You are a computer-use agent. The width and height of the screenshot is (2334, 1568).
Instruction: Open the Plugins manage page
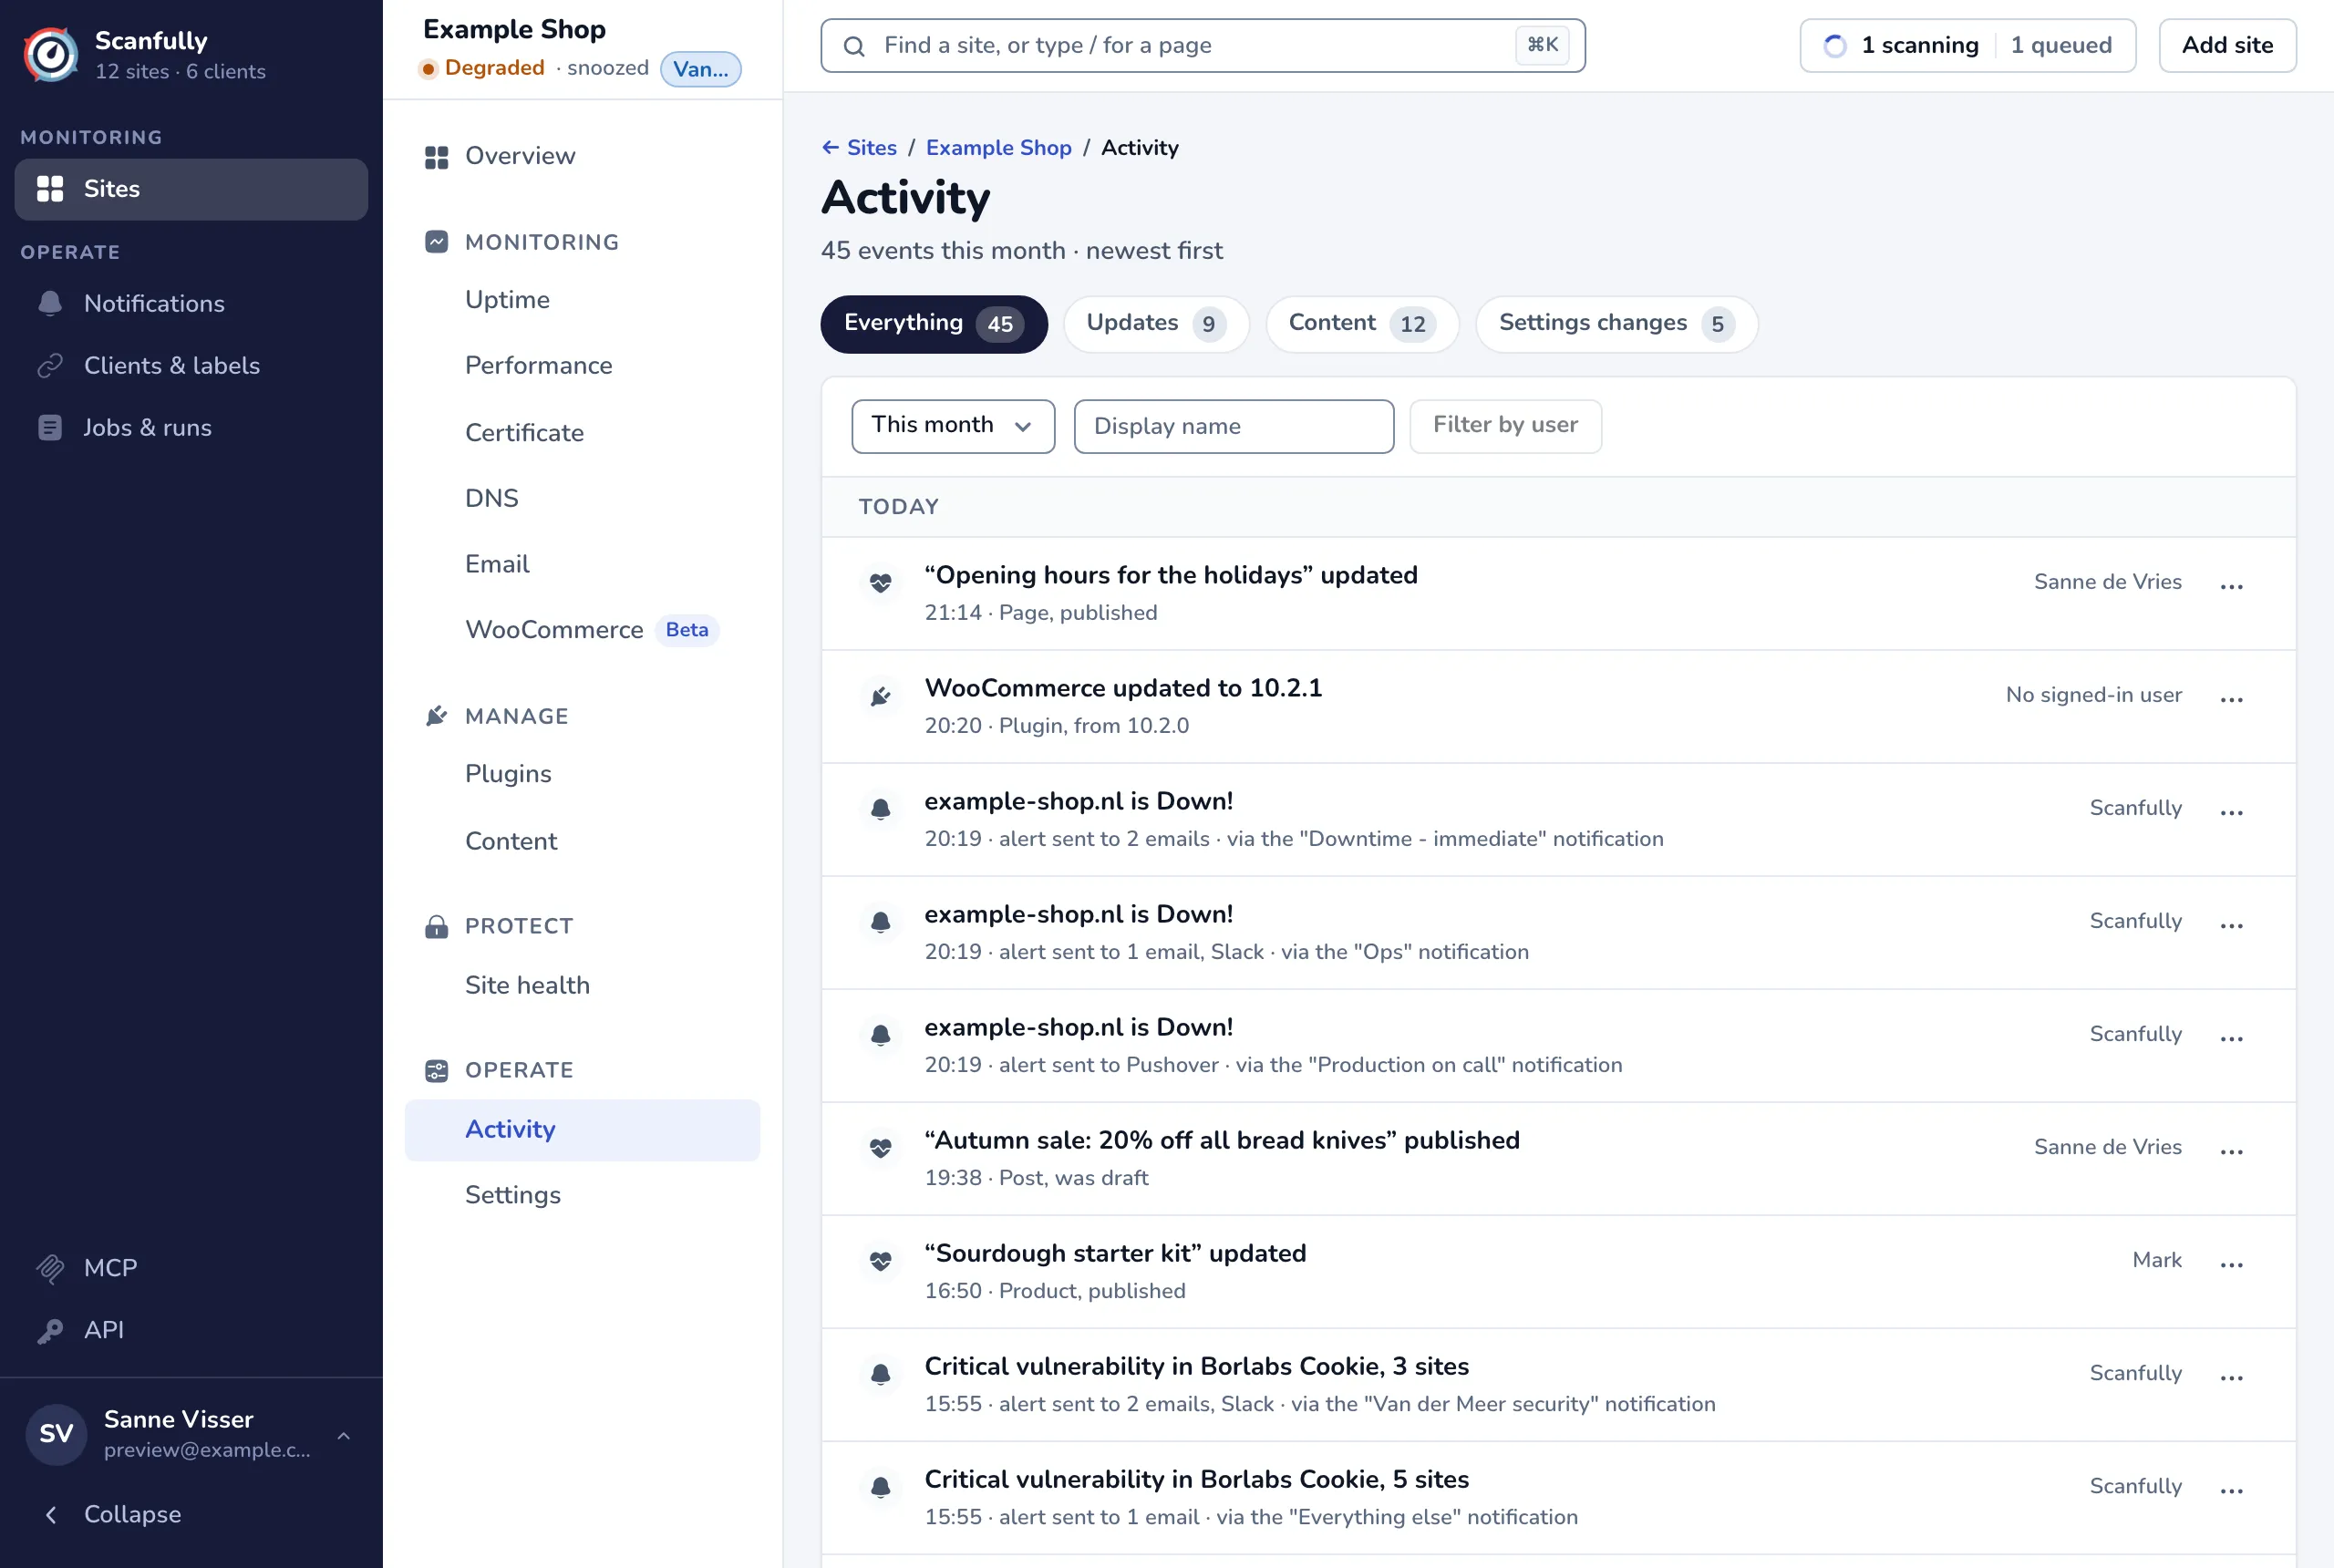(x=582, y=774)
